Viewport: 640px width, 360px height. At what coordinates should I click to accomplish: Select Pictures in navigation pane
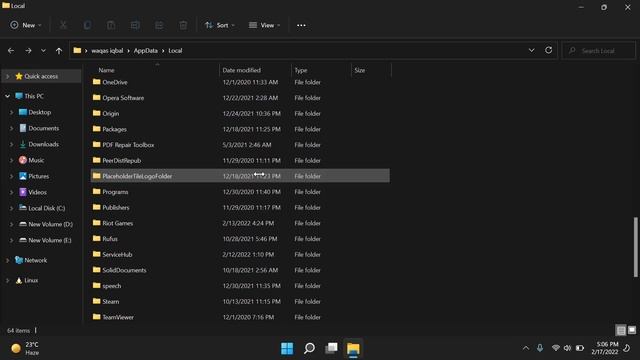click(x=39, y=176)
